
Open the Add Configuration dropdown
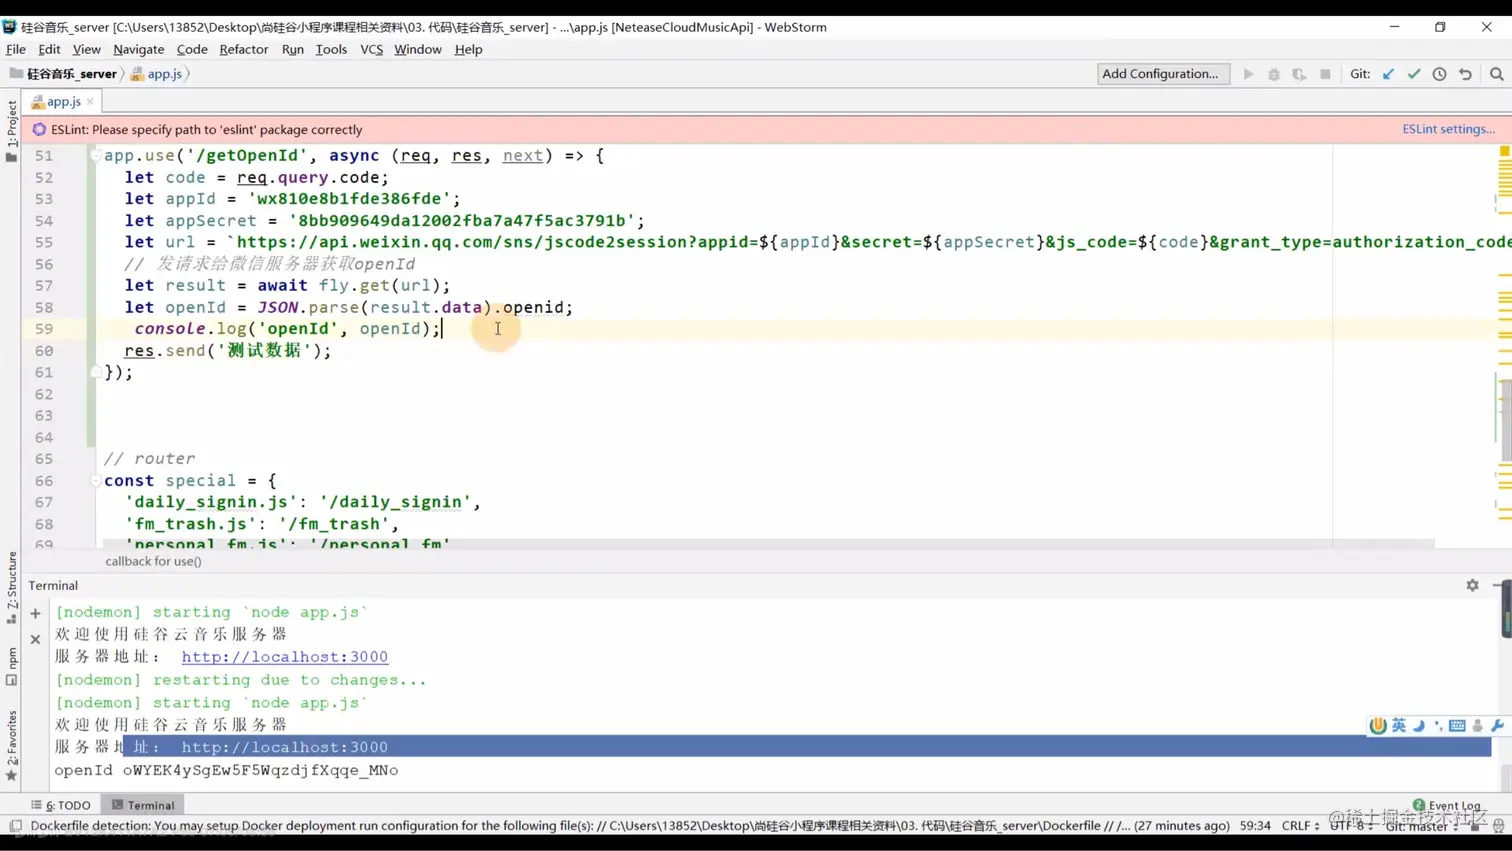click(x=1163, y=73)
